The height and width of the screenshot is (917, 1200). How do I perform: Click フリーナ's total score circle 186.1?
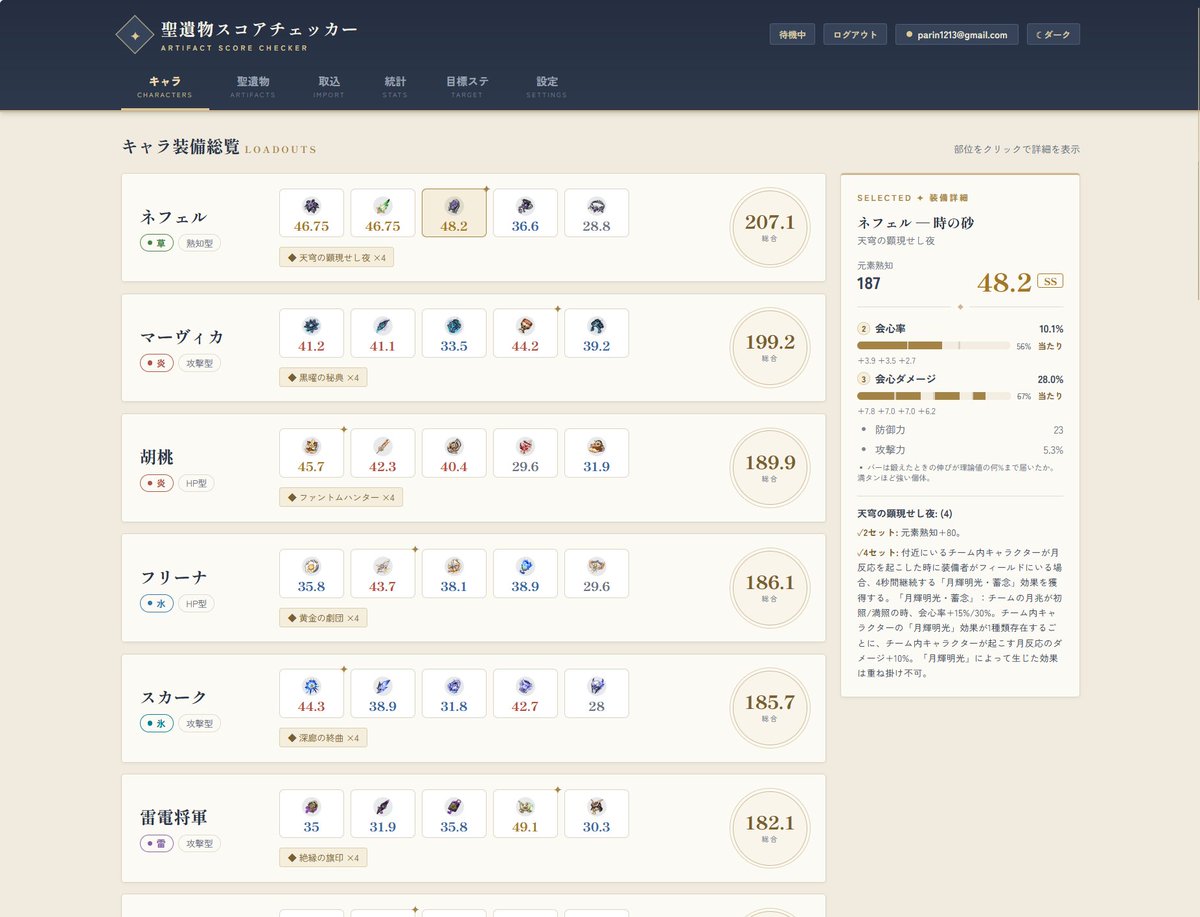click(770, 587)
